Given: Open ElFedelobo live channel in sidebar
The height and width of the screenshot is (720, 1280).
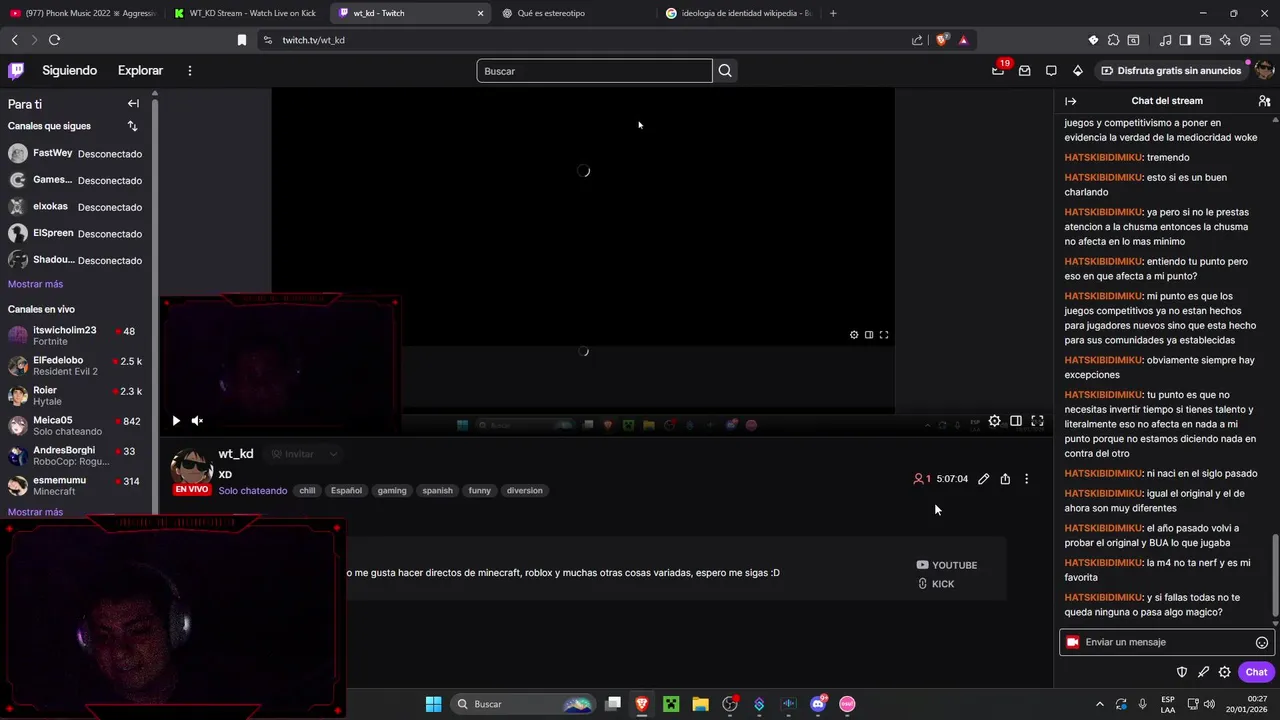Looking at the screenshot, I should point(77,365).
